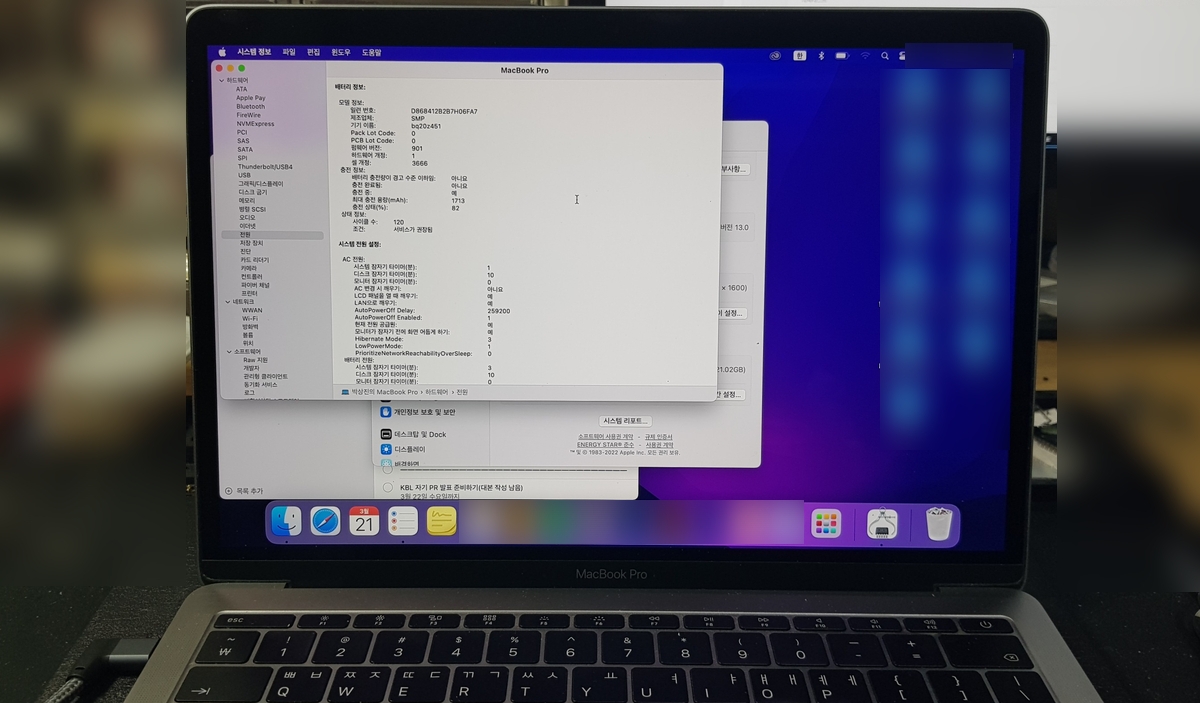Open the ENERGY STAR® 준수 link

click(x=606, y=445)
